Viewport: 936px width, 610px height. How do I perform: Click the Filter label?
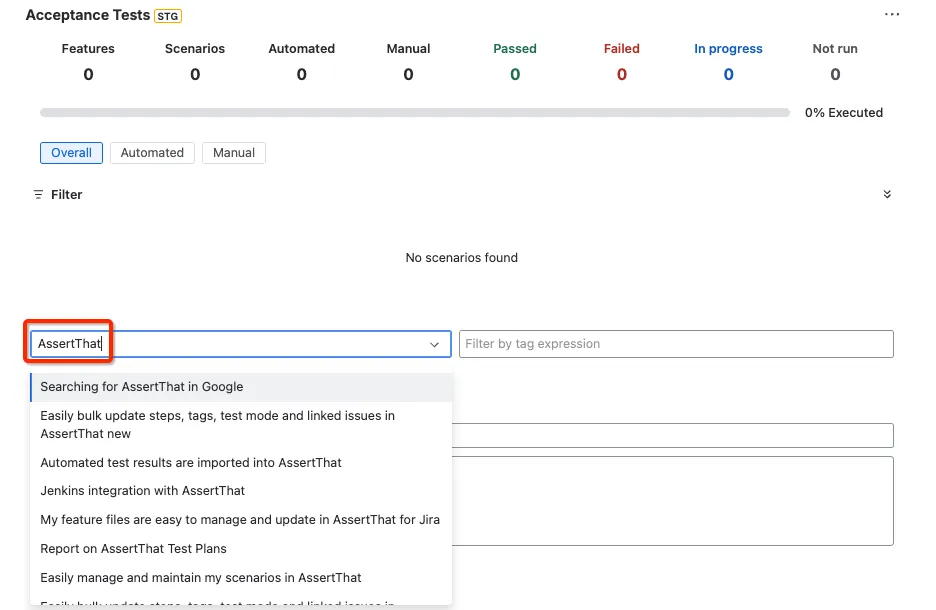[66, 195]
